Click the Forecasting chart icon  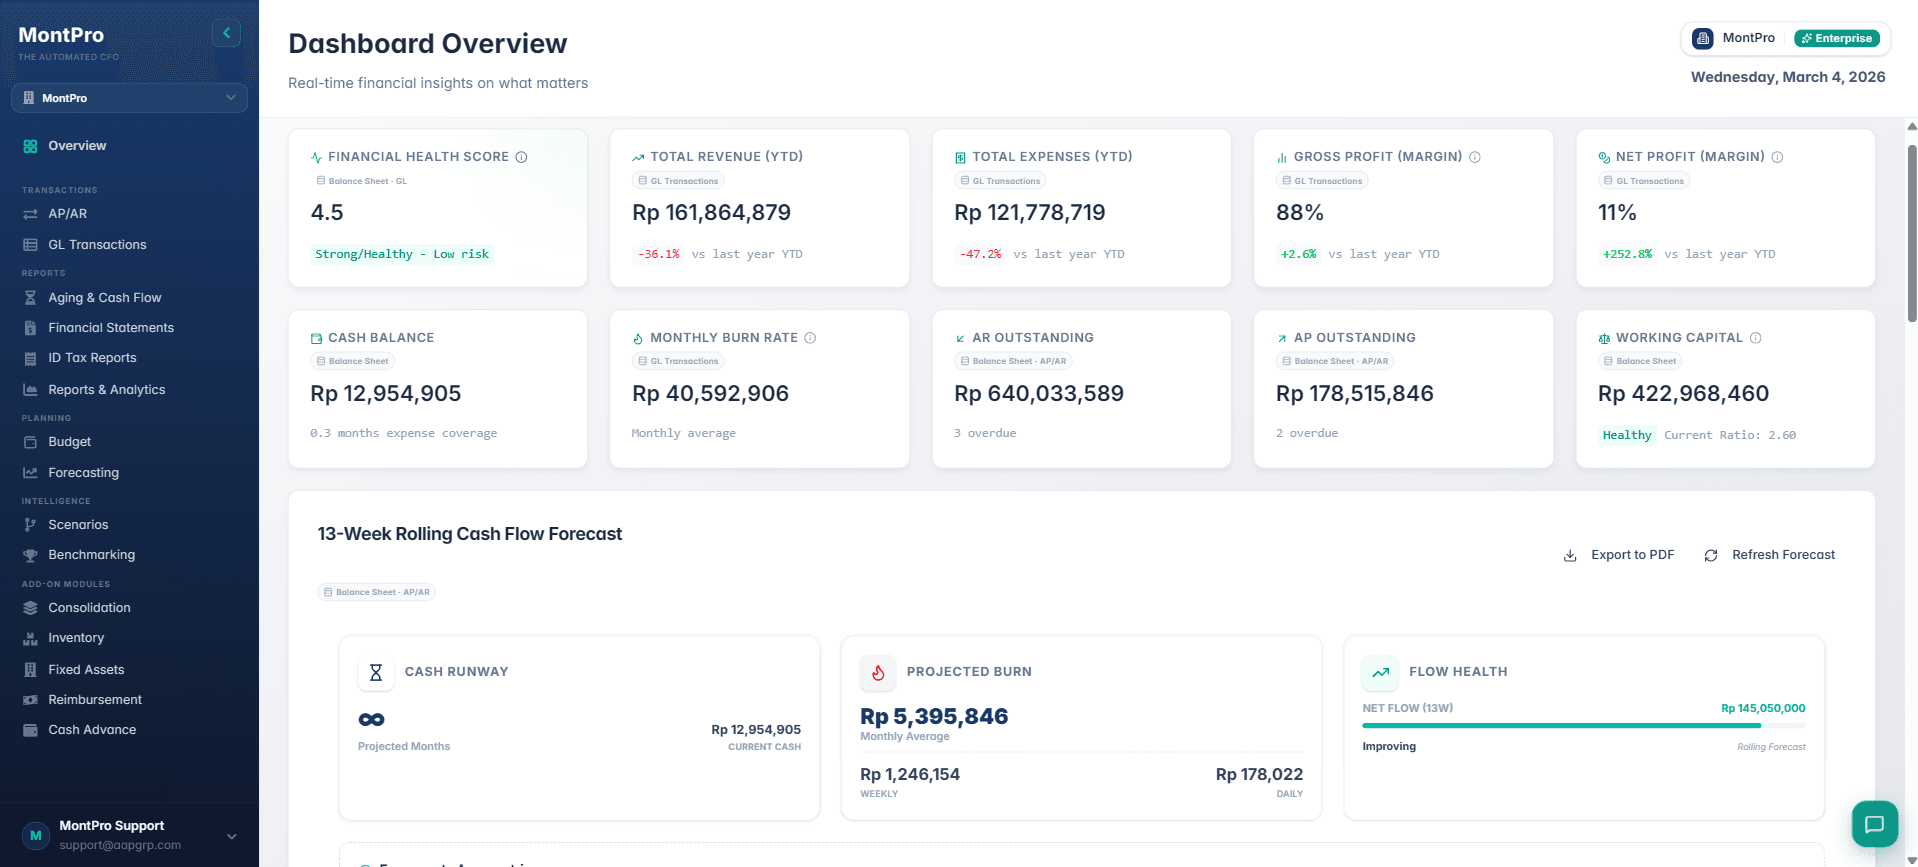pyautogui.click(x=30, y=473)
